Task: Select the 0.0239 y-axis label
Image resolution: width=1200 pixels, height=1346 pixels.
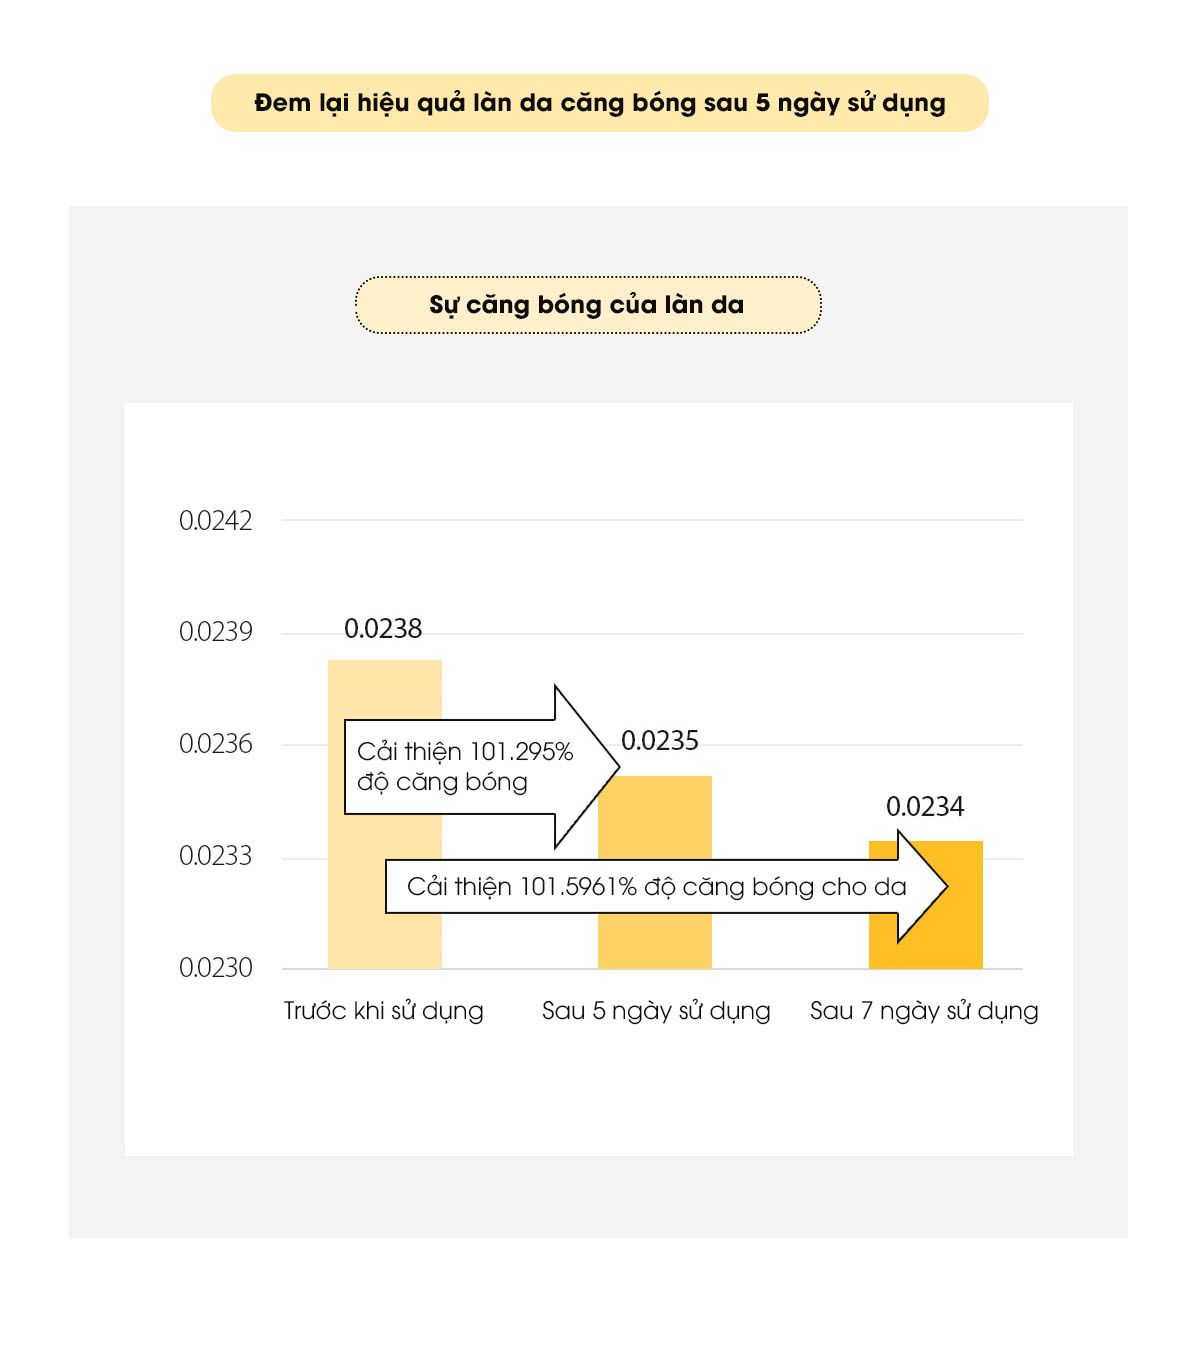Action: [x=216, y=632]
